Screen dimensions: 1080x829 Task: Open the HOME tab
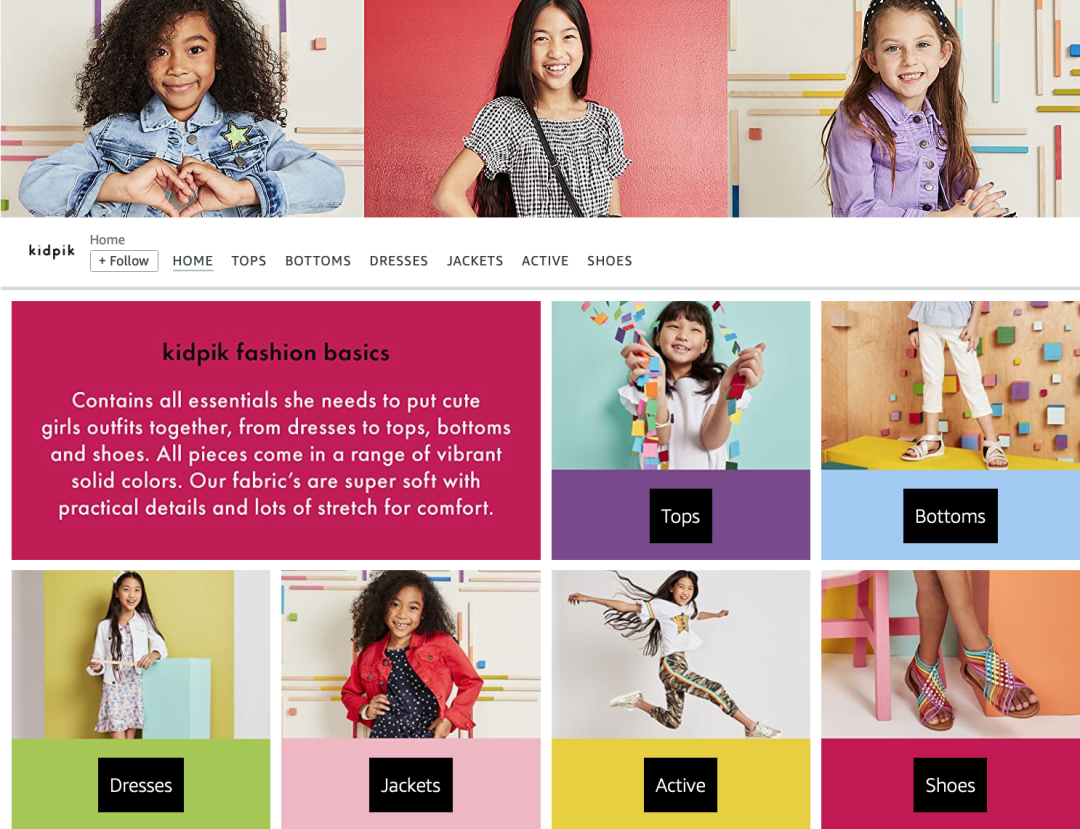tap(193, 261)
